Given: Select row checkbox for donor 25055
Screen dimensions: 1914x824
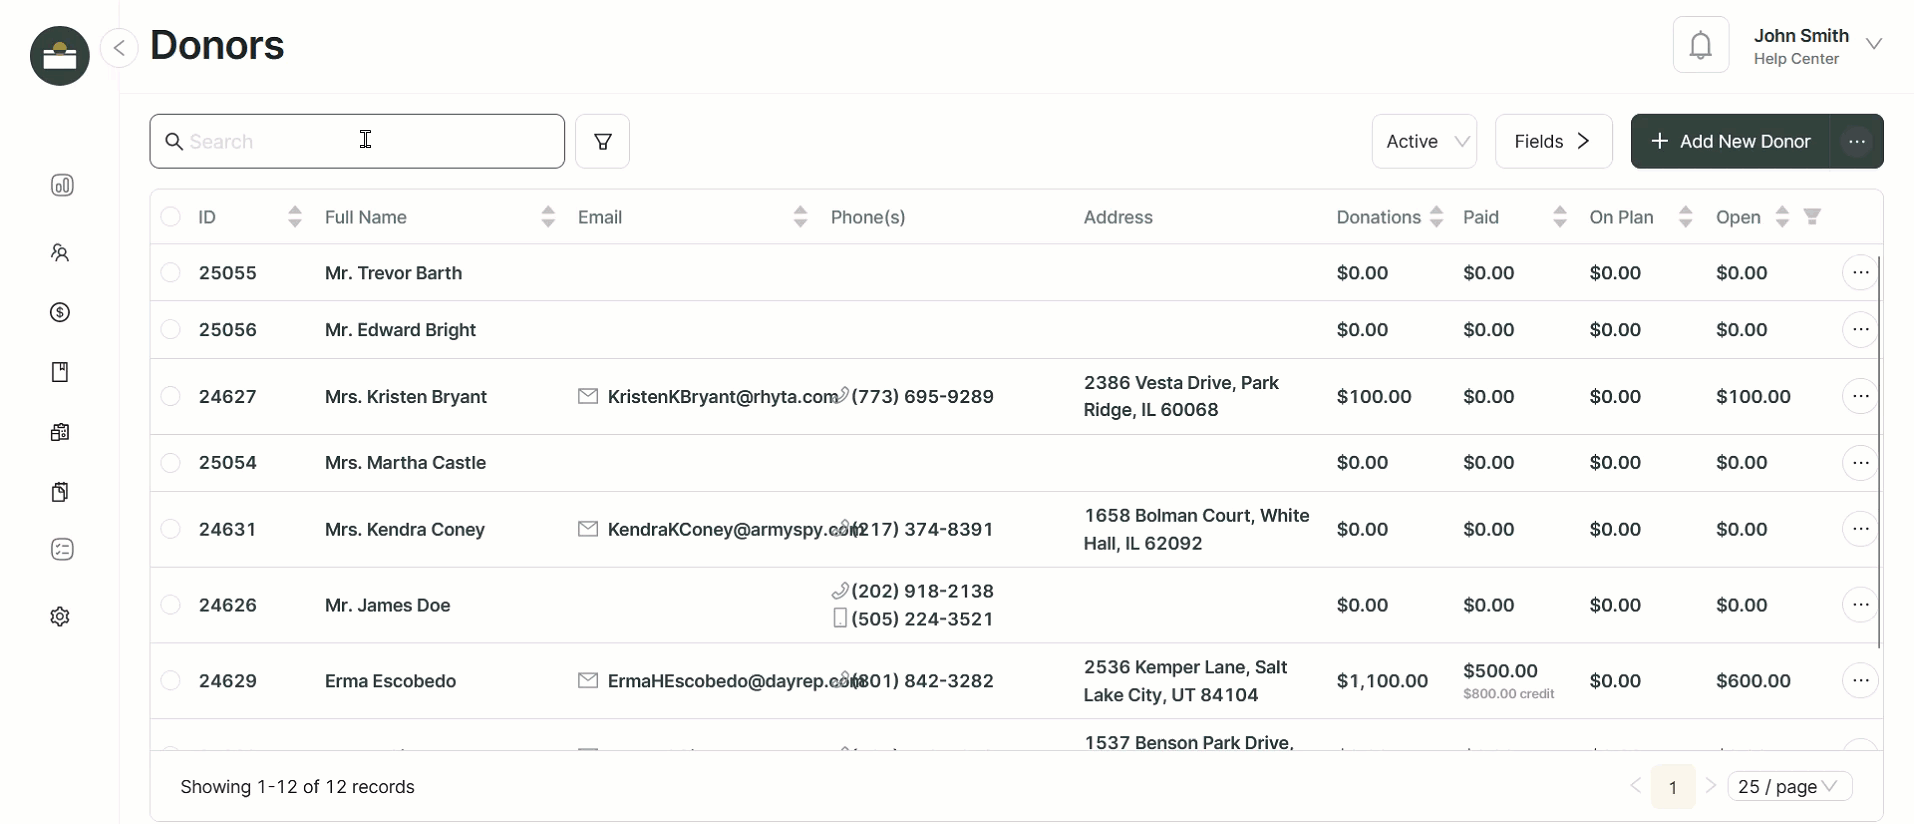Looking at the screenshot, I should click(x=171, y=273).
